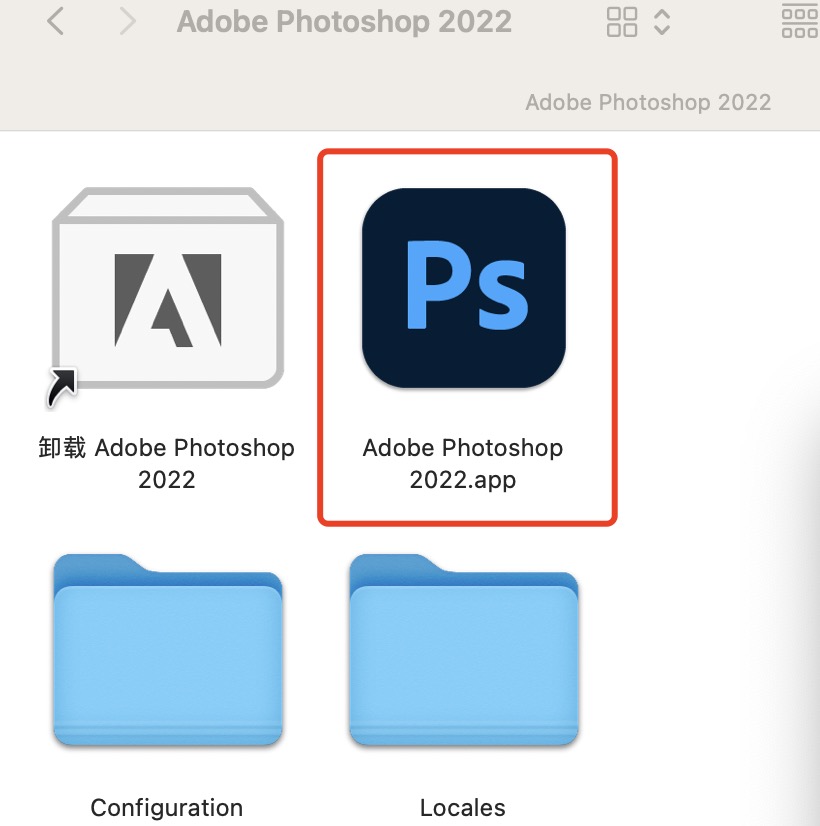The width and height of the screenshot is (820, 826).
Task: Click the Locales folder name
Action: point(463,808)
